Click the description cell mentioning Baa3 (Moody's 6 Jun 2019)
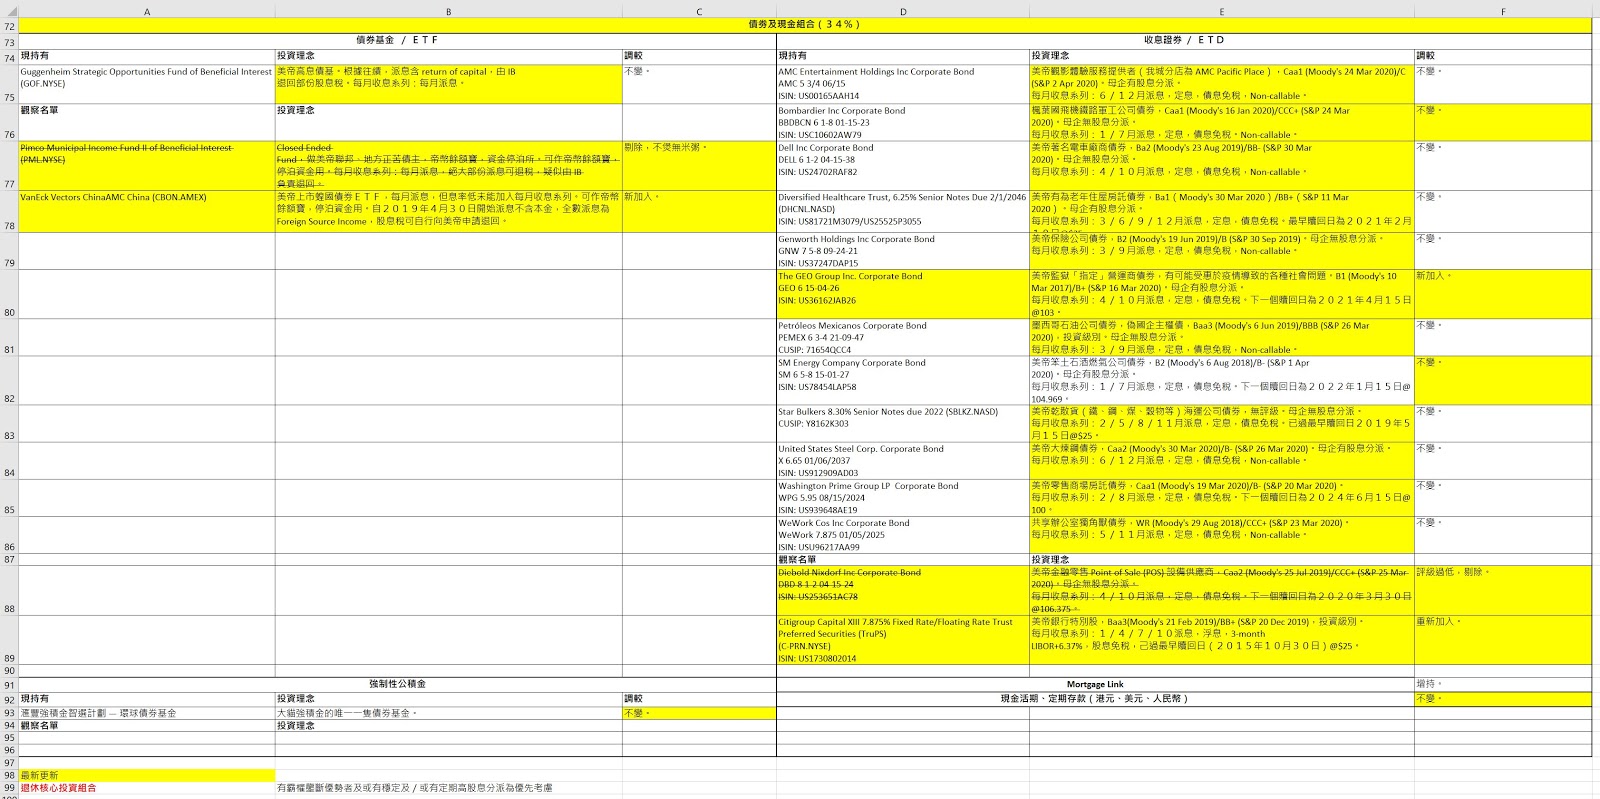Viewport: 1600px width, 799px height. point(1221,338)
